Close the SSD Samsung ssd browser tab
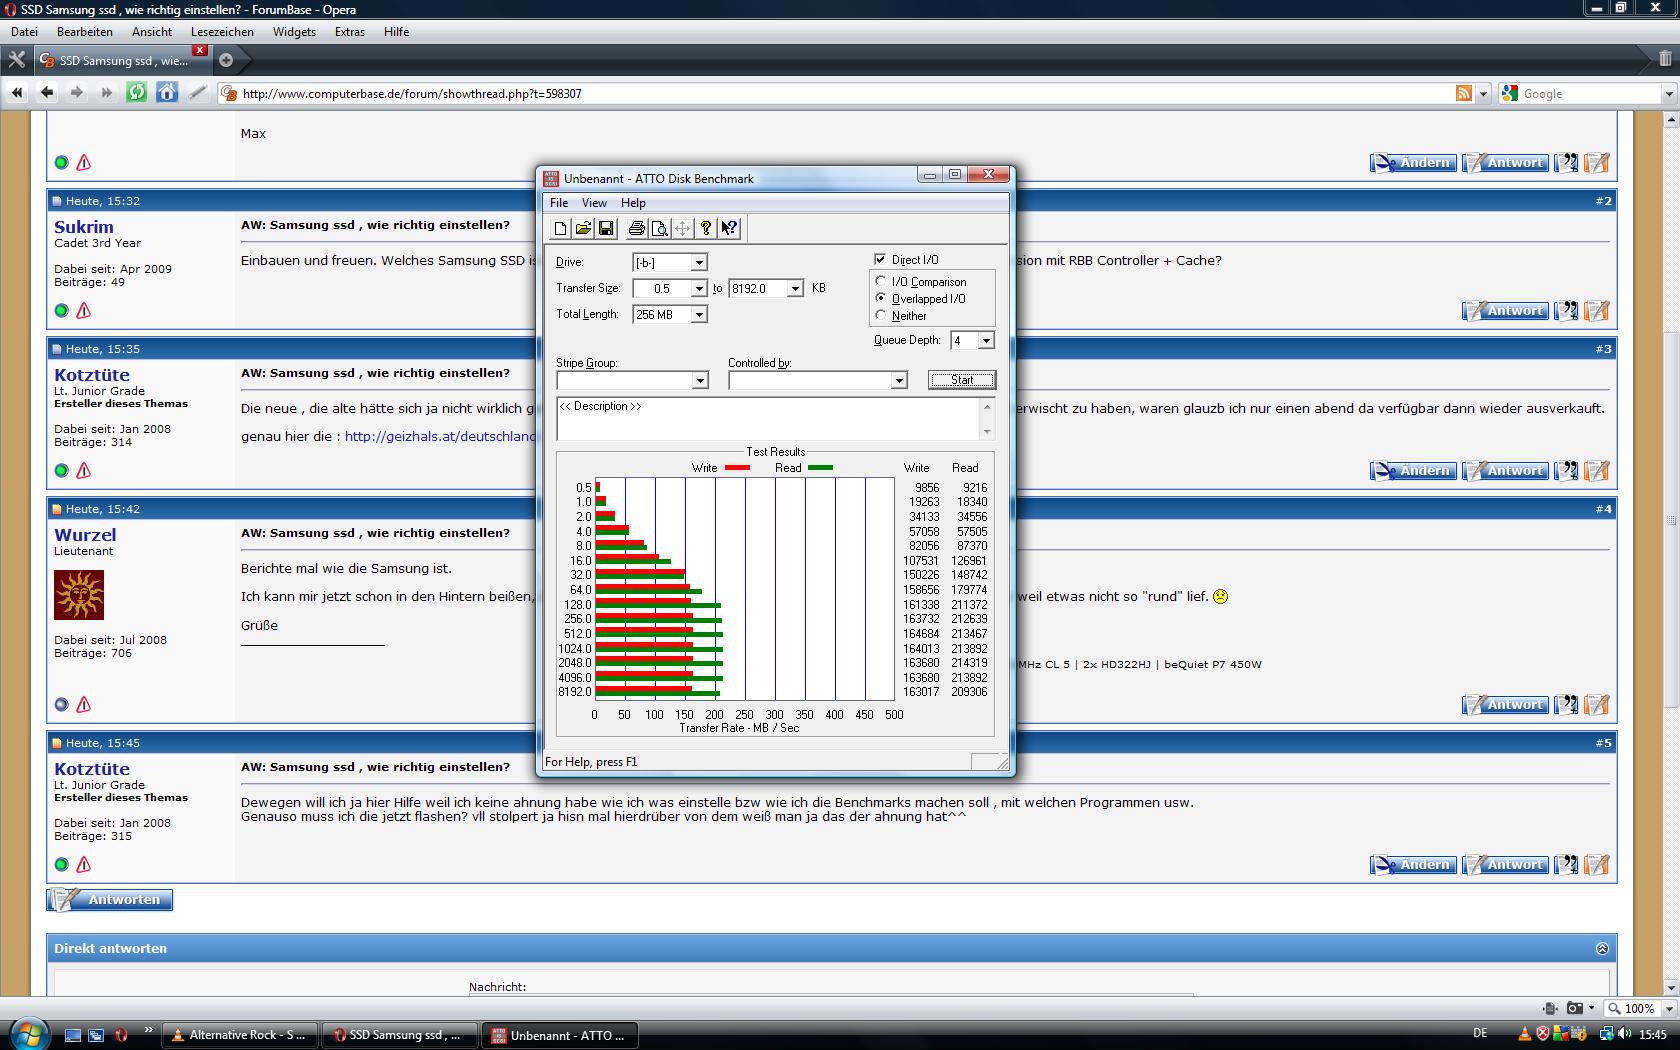Image resolution: width=1680 pixels, height=1050 pixels. (200, 50)
